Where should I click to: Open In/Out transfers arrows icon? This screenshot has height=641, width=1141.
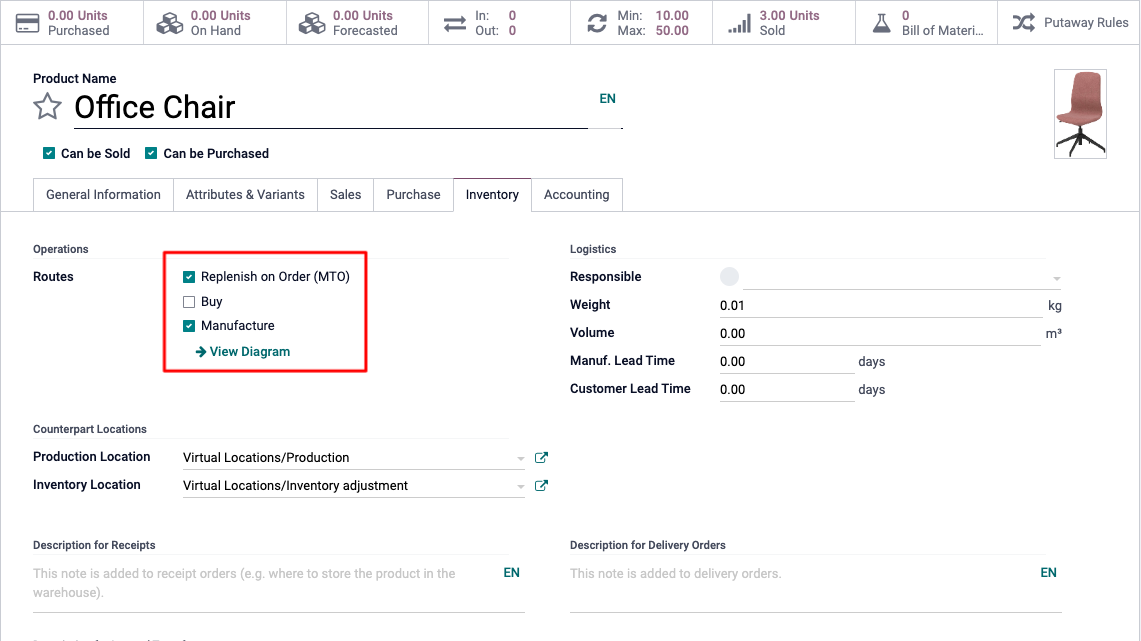pos(455,22)
